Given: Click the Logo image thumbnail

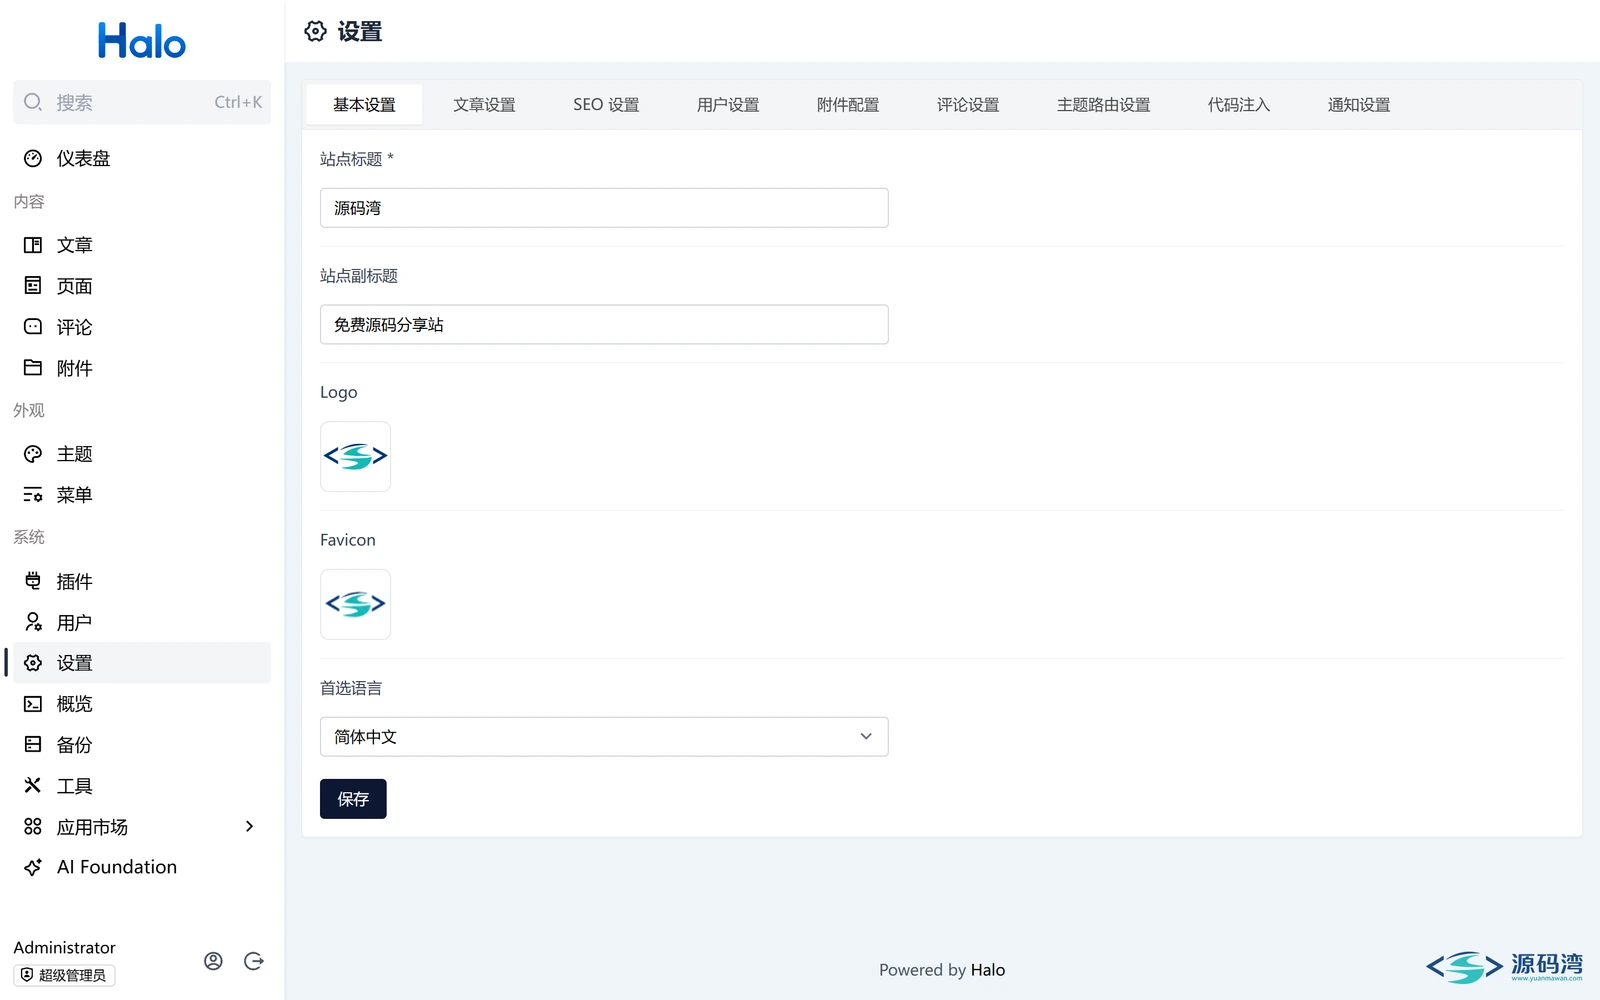Looking at the screenshot, I should [355, 457].
